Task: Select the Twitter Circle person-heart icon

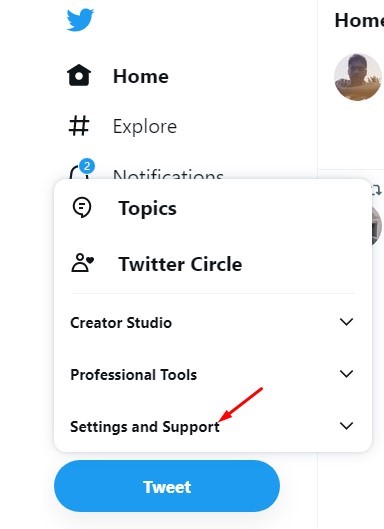Action: [82, 263]
